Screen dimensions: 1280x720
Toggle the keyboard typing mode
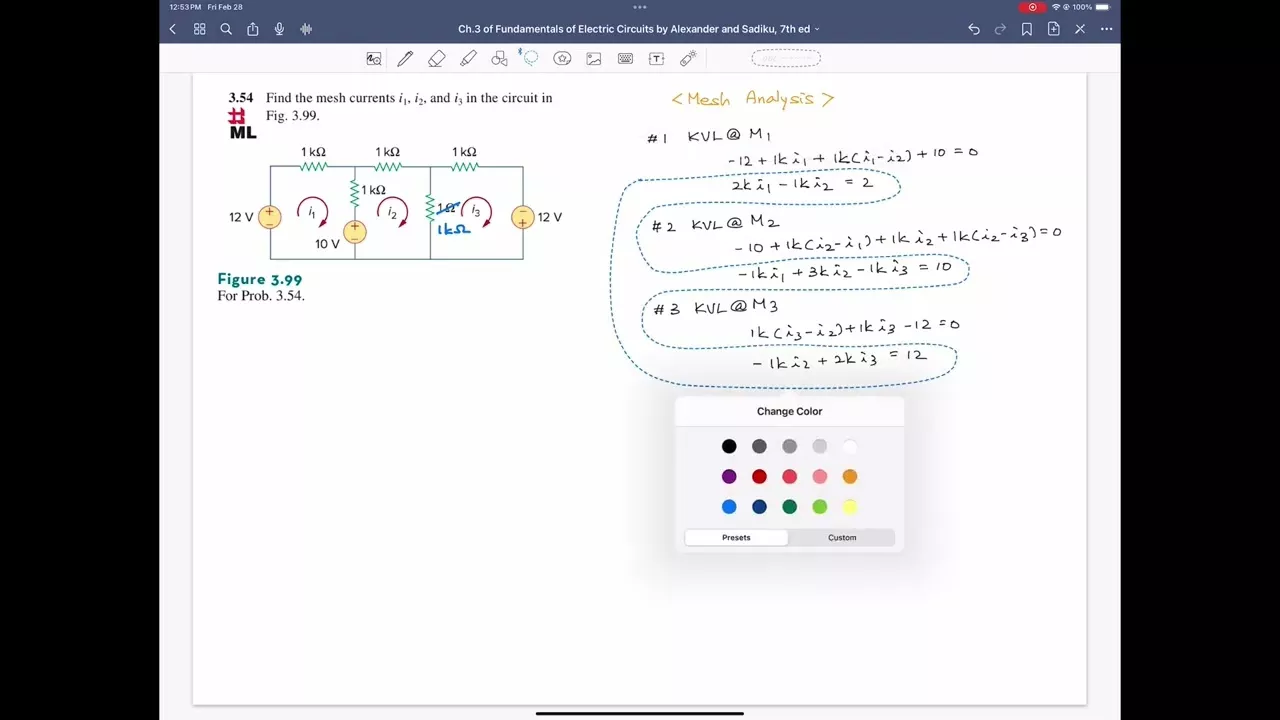(x=625, y=59)
